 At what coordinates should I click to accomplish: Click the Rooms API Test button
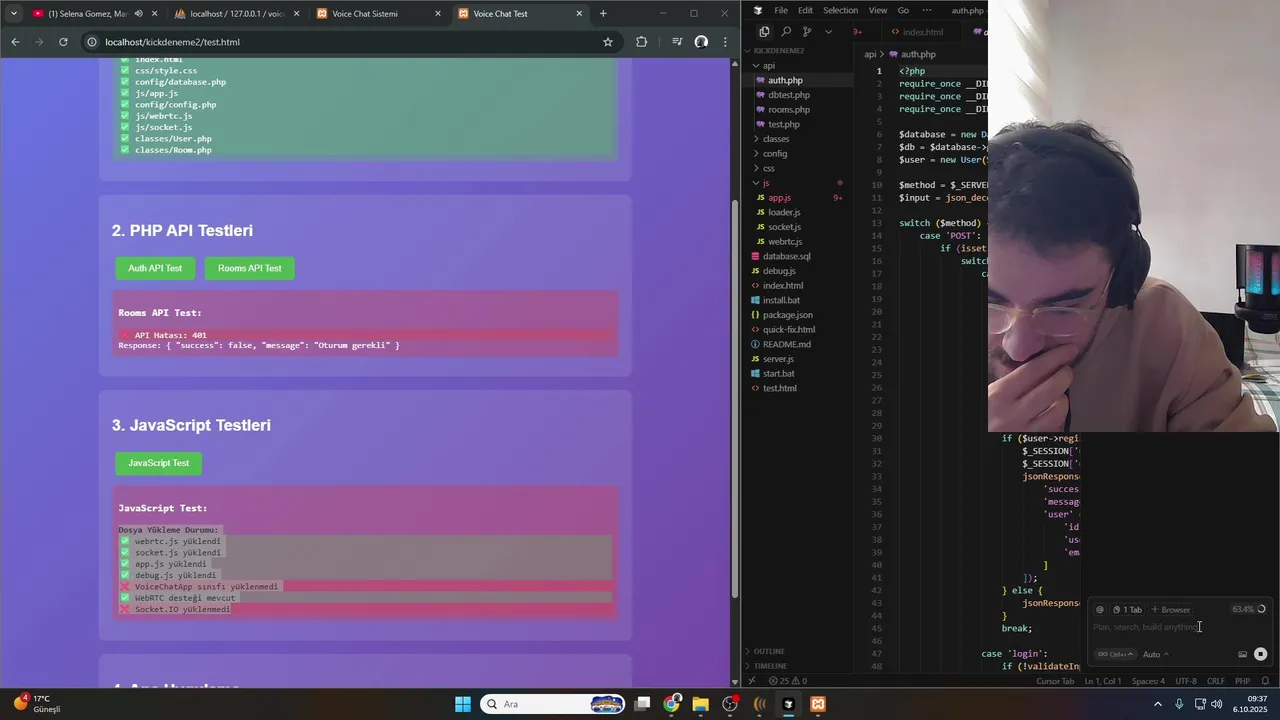[250, 268]
